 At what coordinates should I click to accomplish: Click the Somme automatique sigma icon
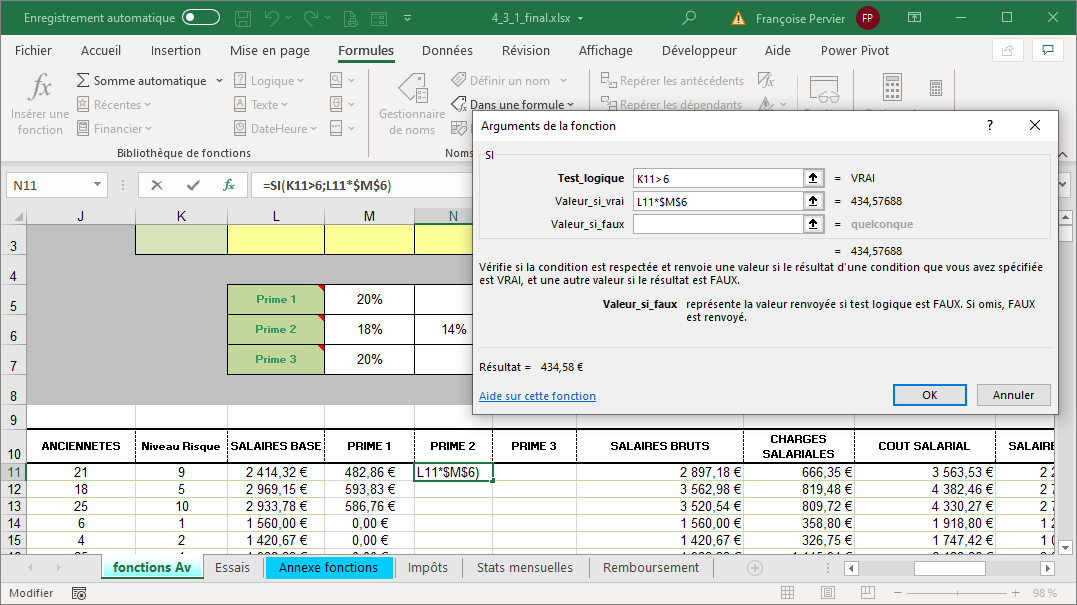coord(84,81)
